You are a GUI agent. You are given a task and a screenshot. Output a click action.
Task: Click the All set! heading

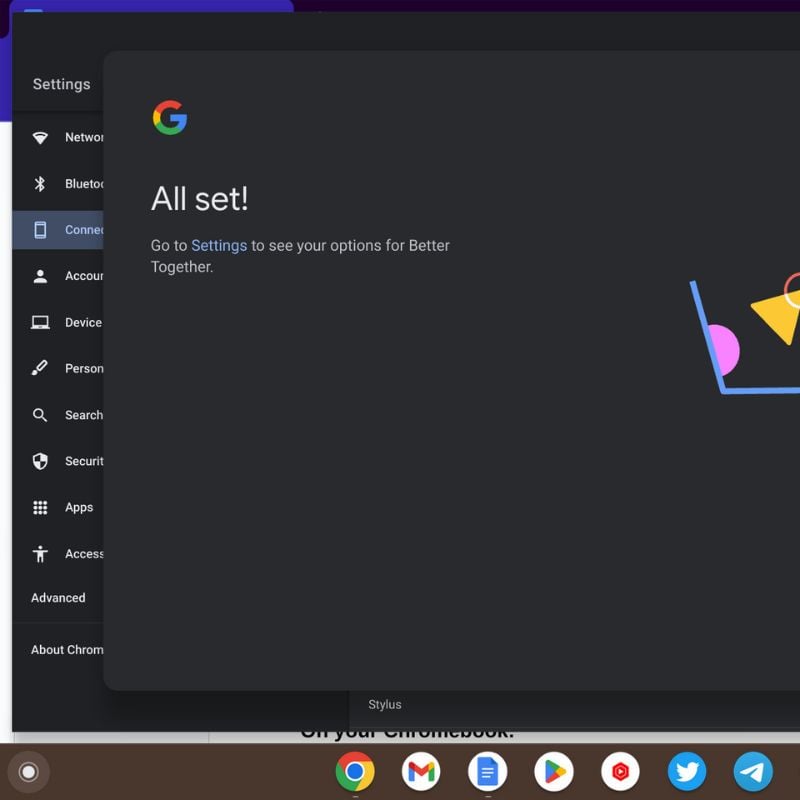pyautogui.click(x=199, y=198)
